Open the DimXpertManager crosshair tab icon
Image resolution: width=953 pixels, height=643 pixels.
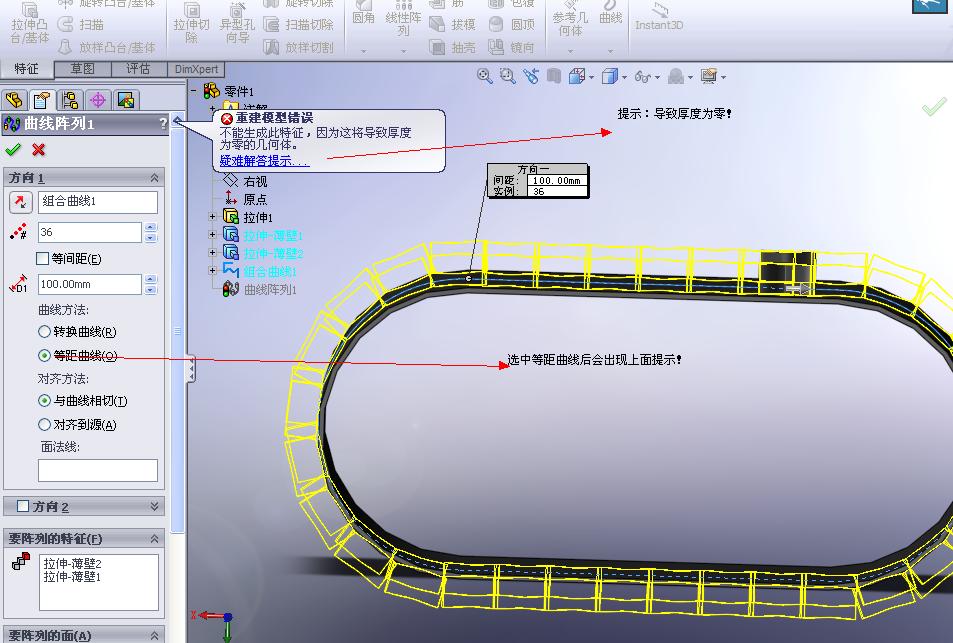pyautogui.click(x=98, y=100)
